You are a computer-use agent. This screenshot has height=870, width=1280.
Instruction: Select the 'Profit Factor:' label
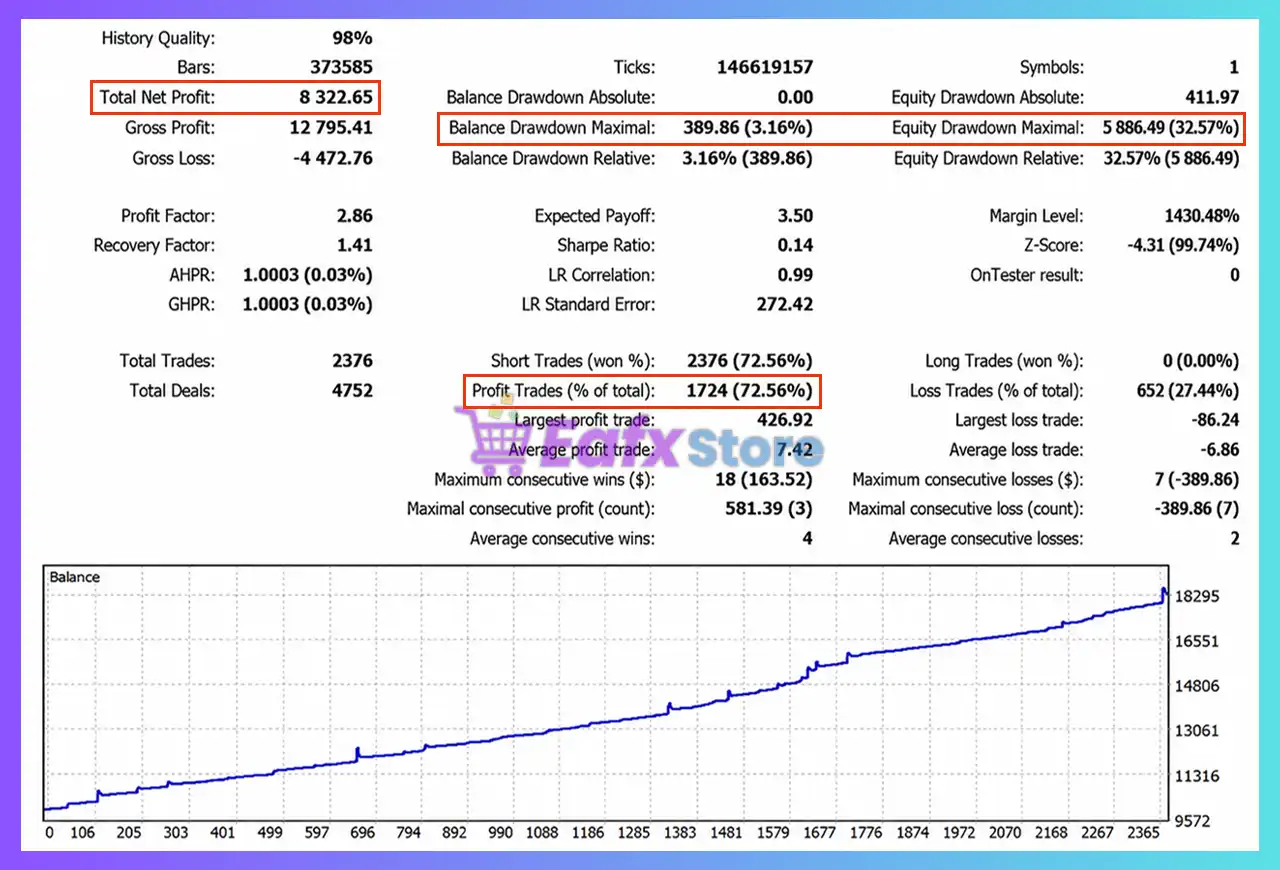tap(168, 216)
